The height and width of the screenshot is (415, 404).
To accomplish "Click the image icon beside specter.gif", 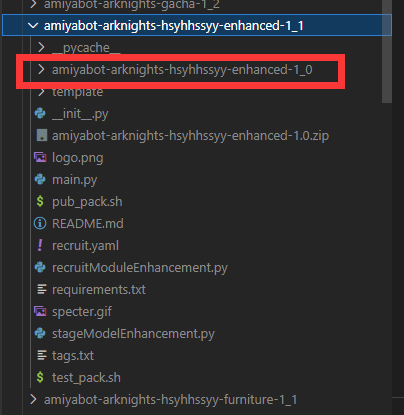I will [40, 311].
